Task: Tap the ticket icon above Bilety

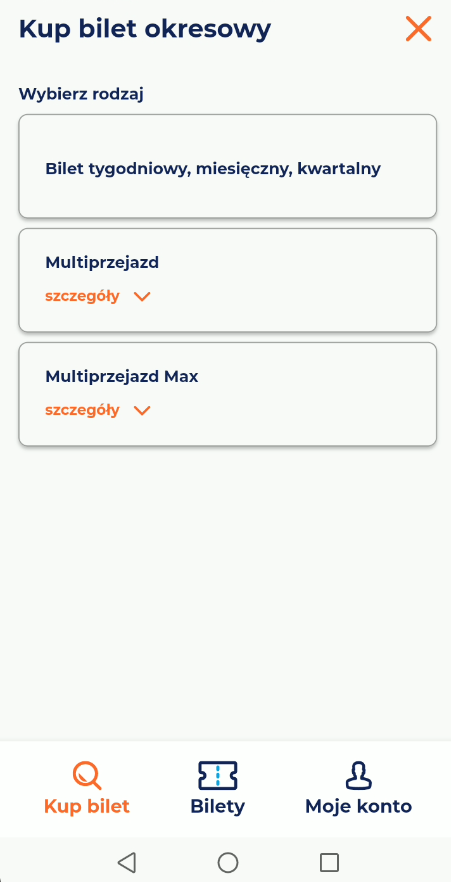Action: tap(218, 776)
